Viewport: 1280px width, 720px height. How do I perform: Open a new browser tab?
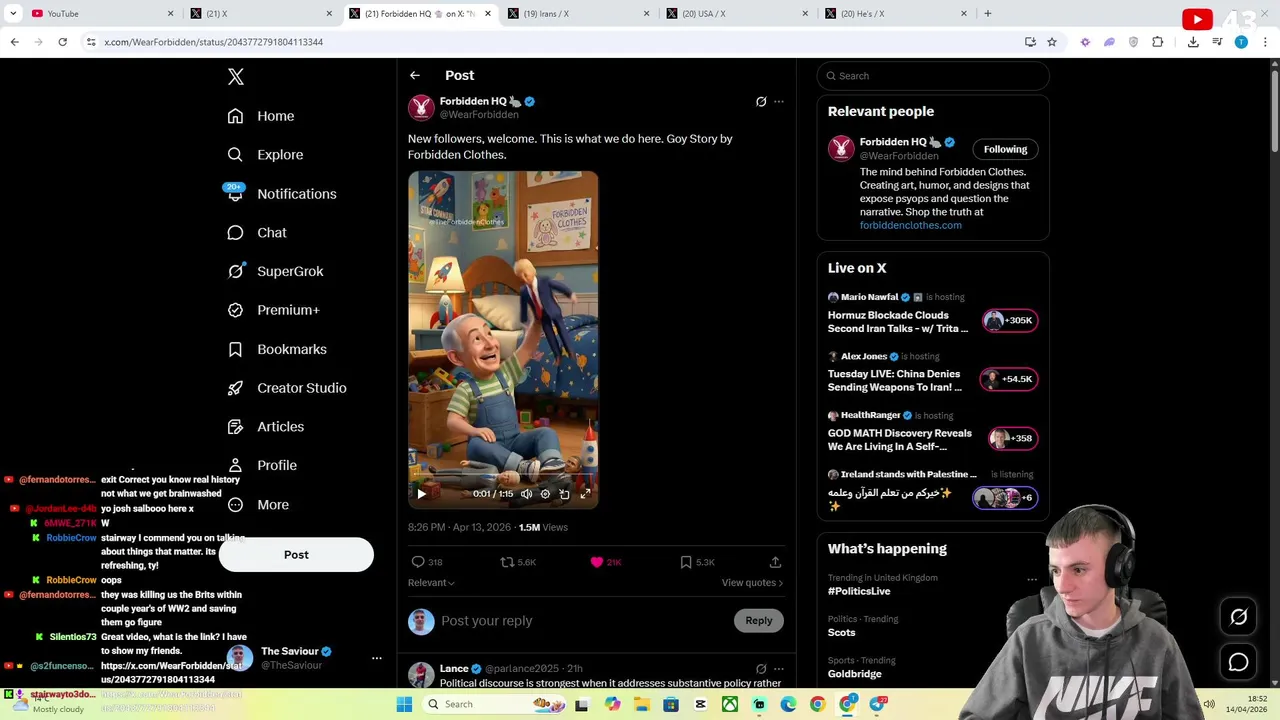click(x=987, y=13)
